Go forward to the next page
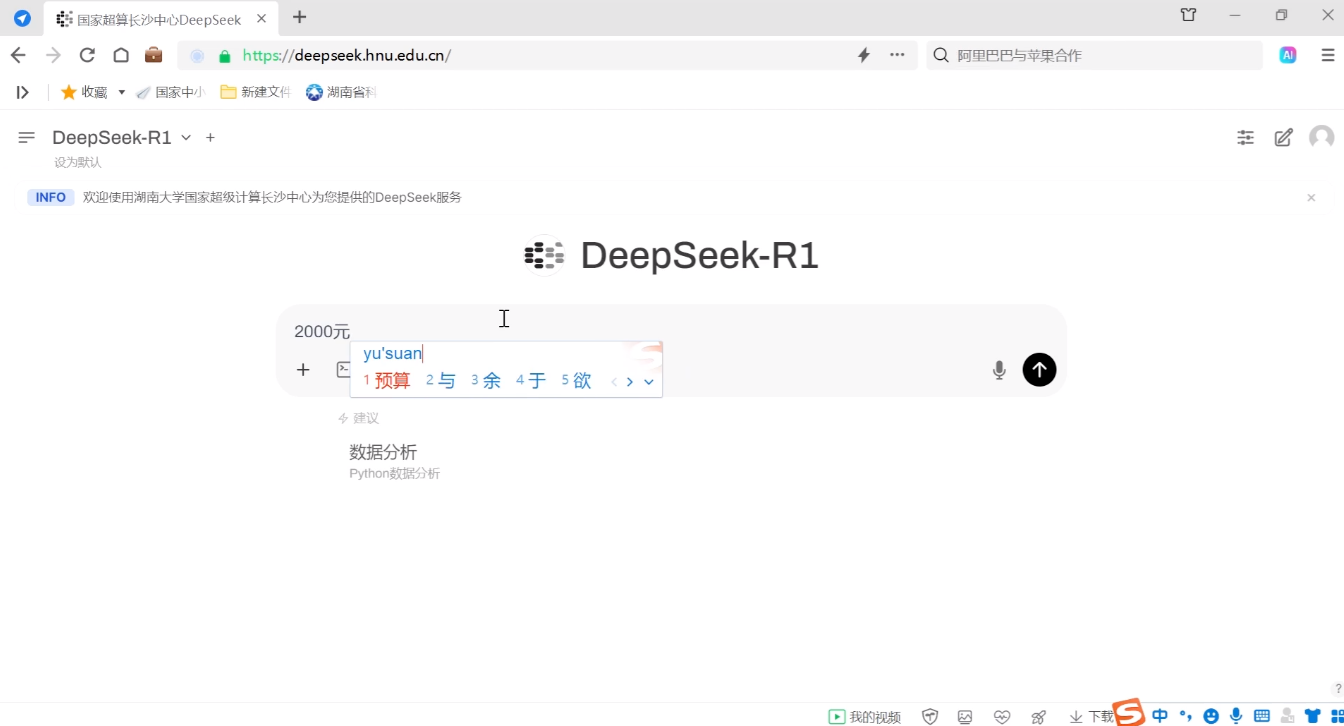The height and width of the screenshot is (726, 1344). [x=53, y=55]
